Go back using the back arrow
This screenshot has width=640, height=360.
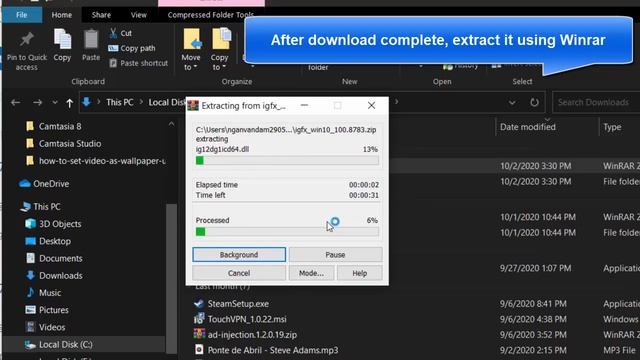coord(16,102)
